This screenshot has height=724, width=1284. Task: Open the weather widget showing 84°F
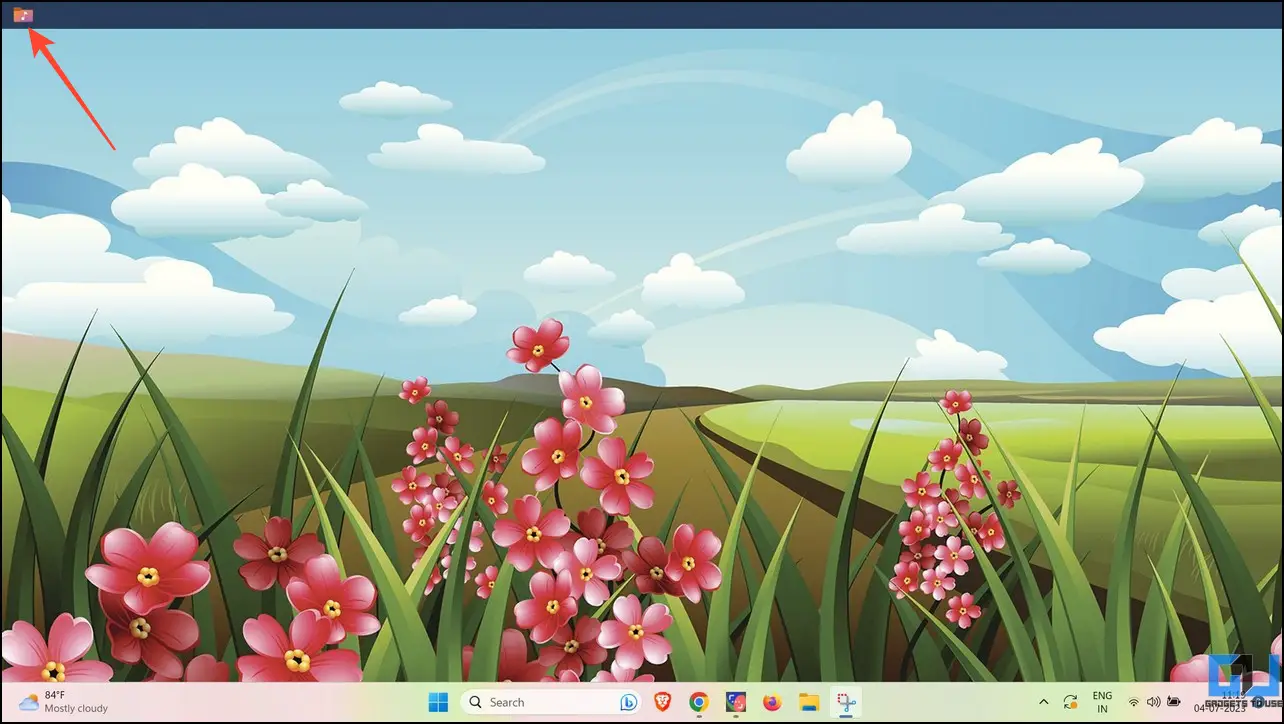63,702
